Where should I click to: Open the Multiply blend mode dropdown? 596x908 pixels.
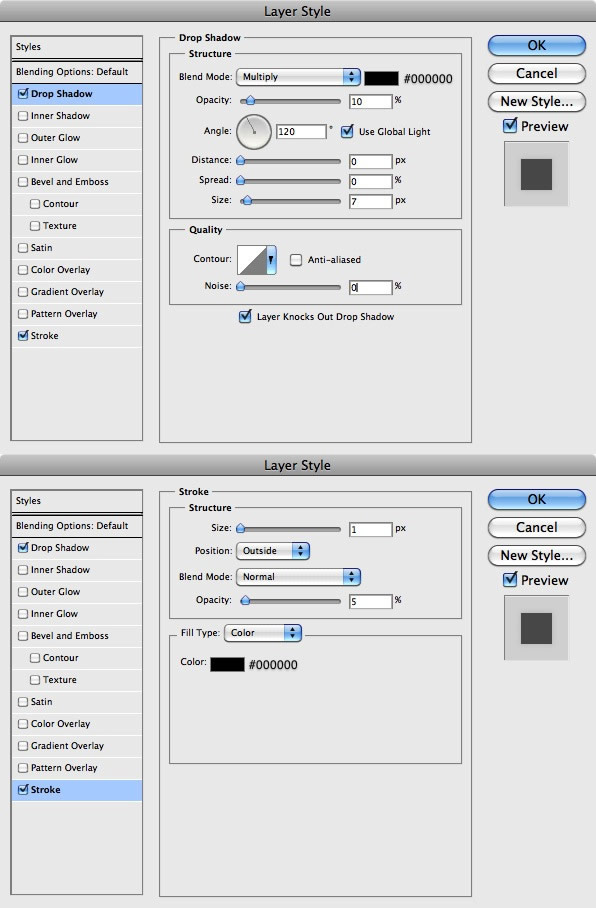[298, 77]
